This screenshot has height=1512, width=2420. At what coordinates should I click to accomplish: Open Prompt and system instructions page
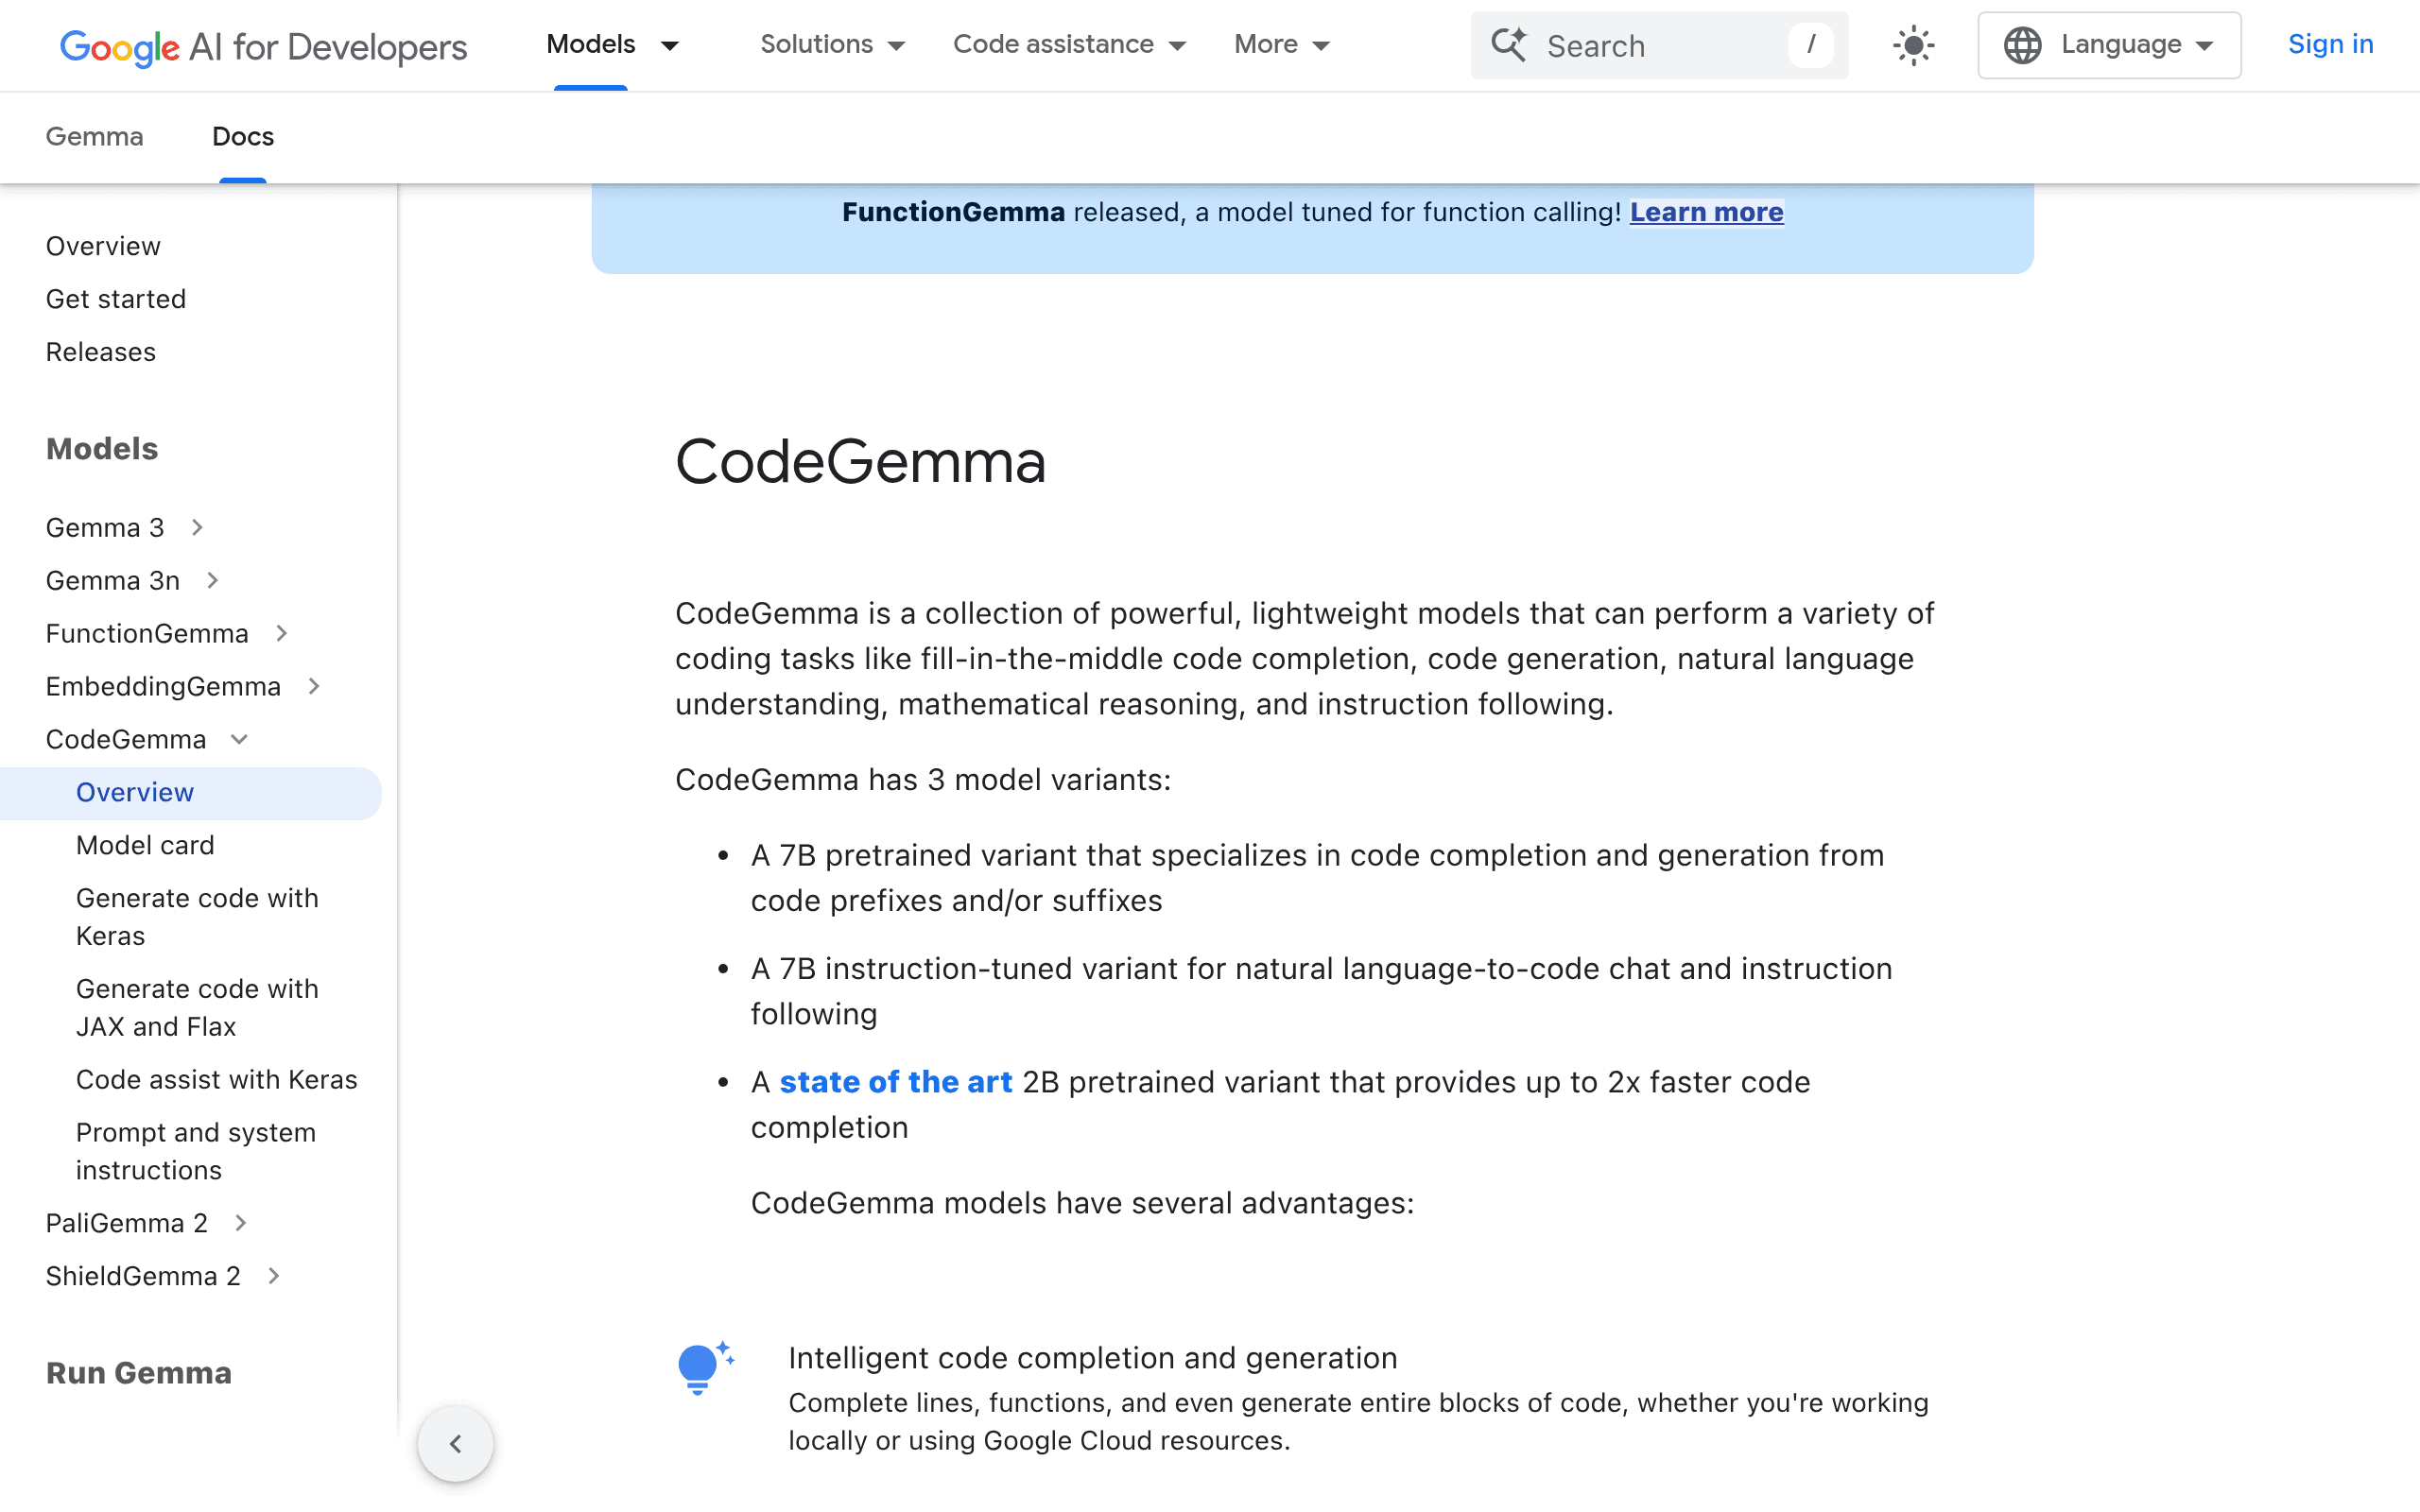coord(196,1151)
